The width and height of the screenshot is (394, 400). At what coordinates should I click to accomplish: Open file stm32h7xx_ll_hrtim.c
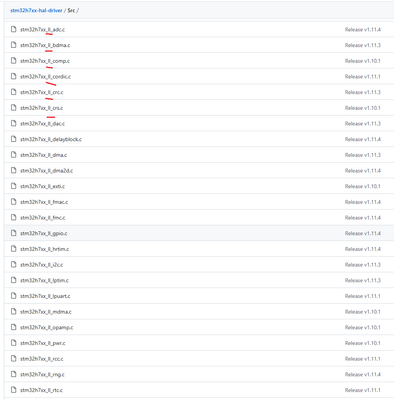[45, 249]
